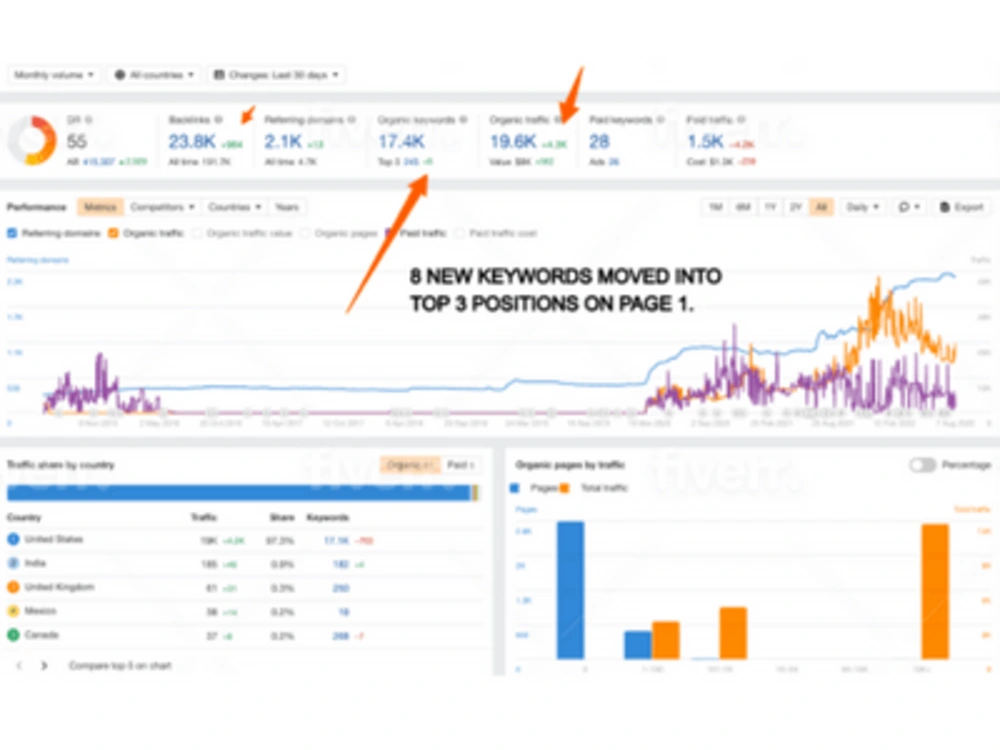Open the 1.5K paid traffic value
1000x750 pixels.
[705, 142]
